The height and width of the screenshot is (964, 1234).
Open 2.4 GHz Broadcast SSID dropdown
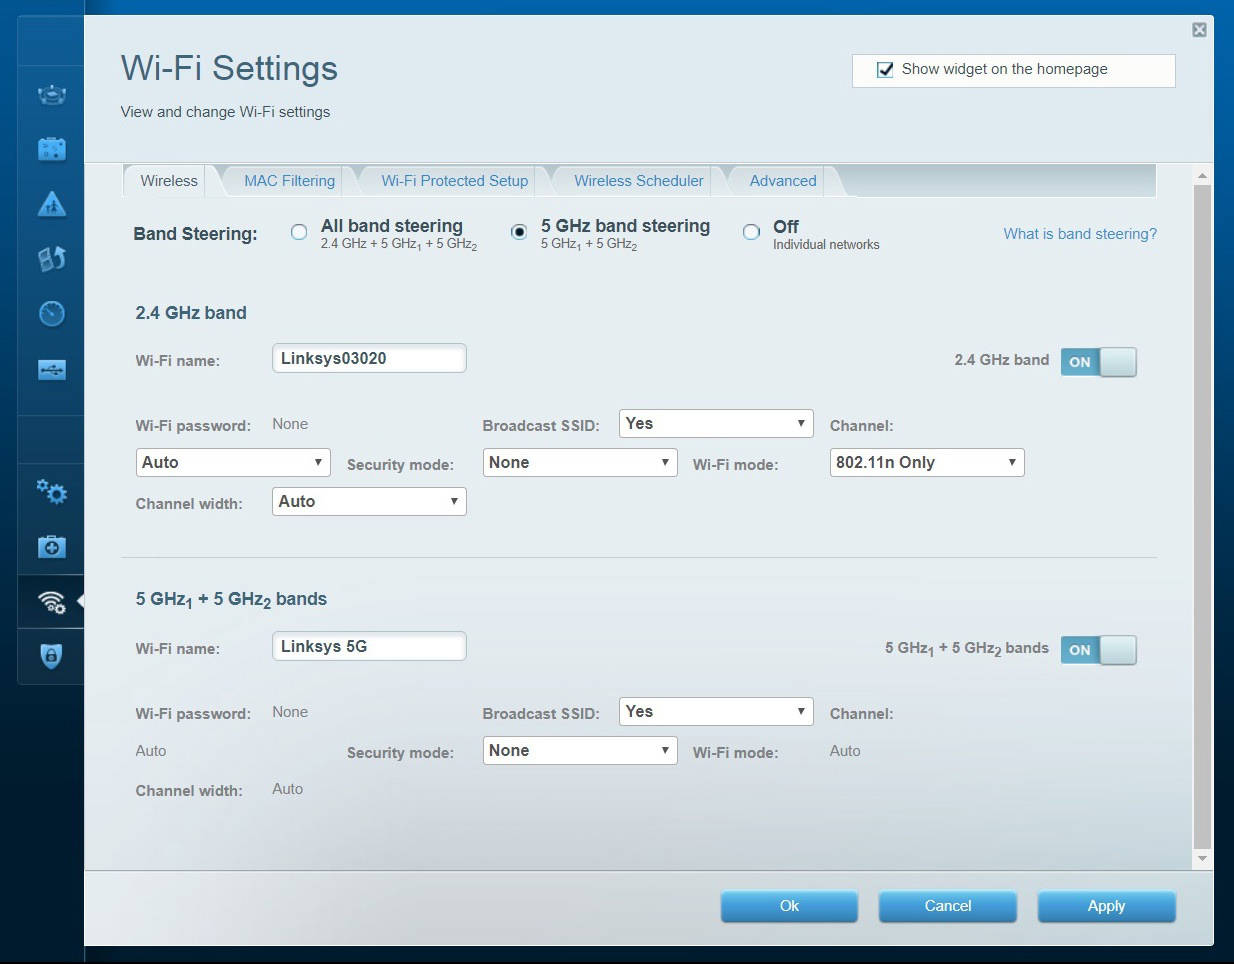pos(716,423)
